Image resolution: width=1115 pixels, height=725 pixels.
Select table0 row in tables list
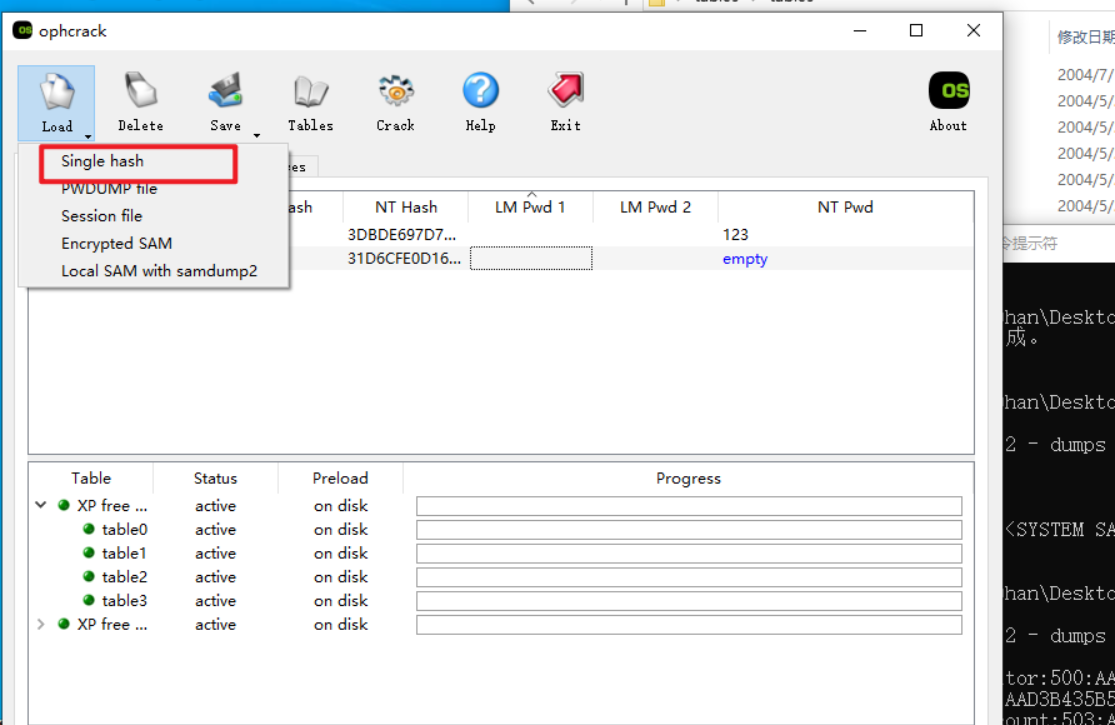click(x=124, y=530)
